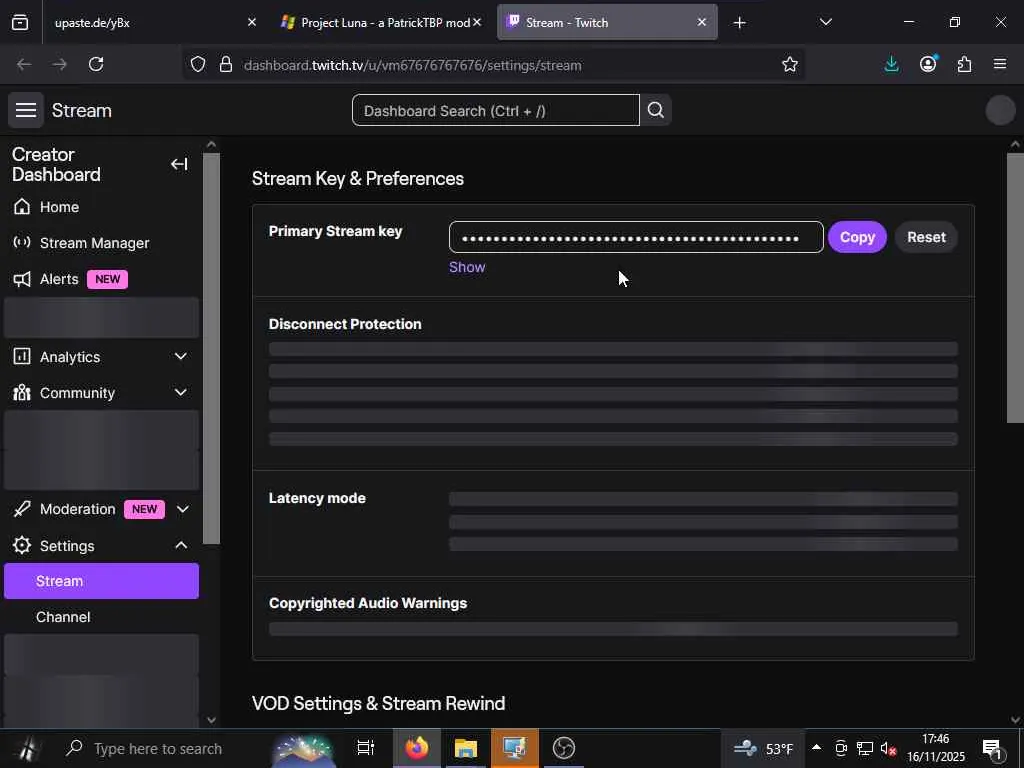This screenshot has width=1024, height=768.
Task: Click the Settings gear icon
Action: point(22,545)
